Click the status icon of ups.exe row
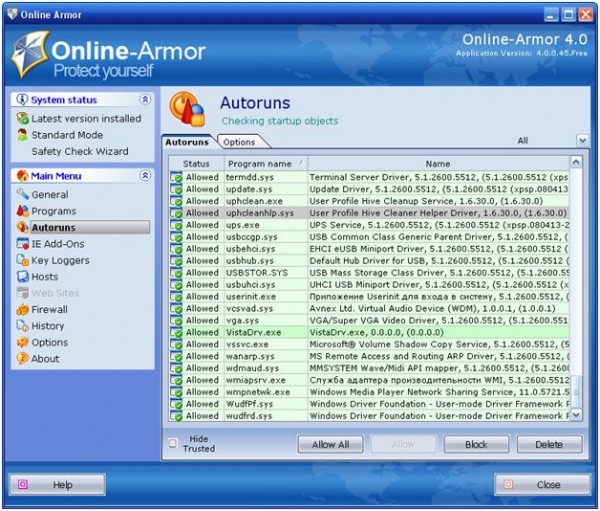 click(x=176, y=225)
